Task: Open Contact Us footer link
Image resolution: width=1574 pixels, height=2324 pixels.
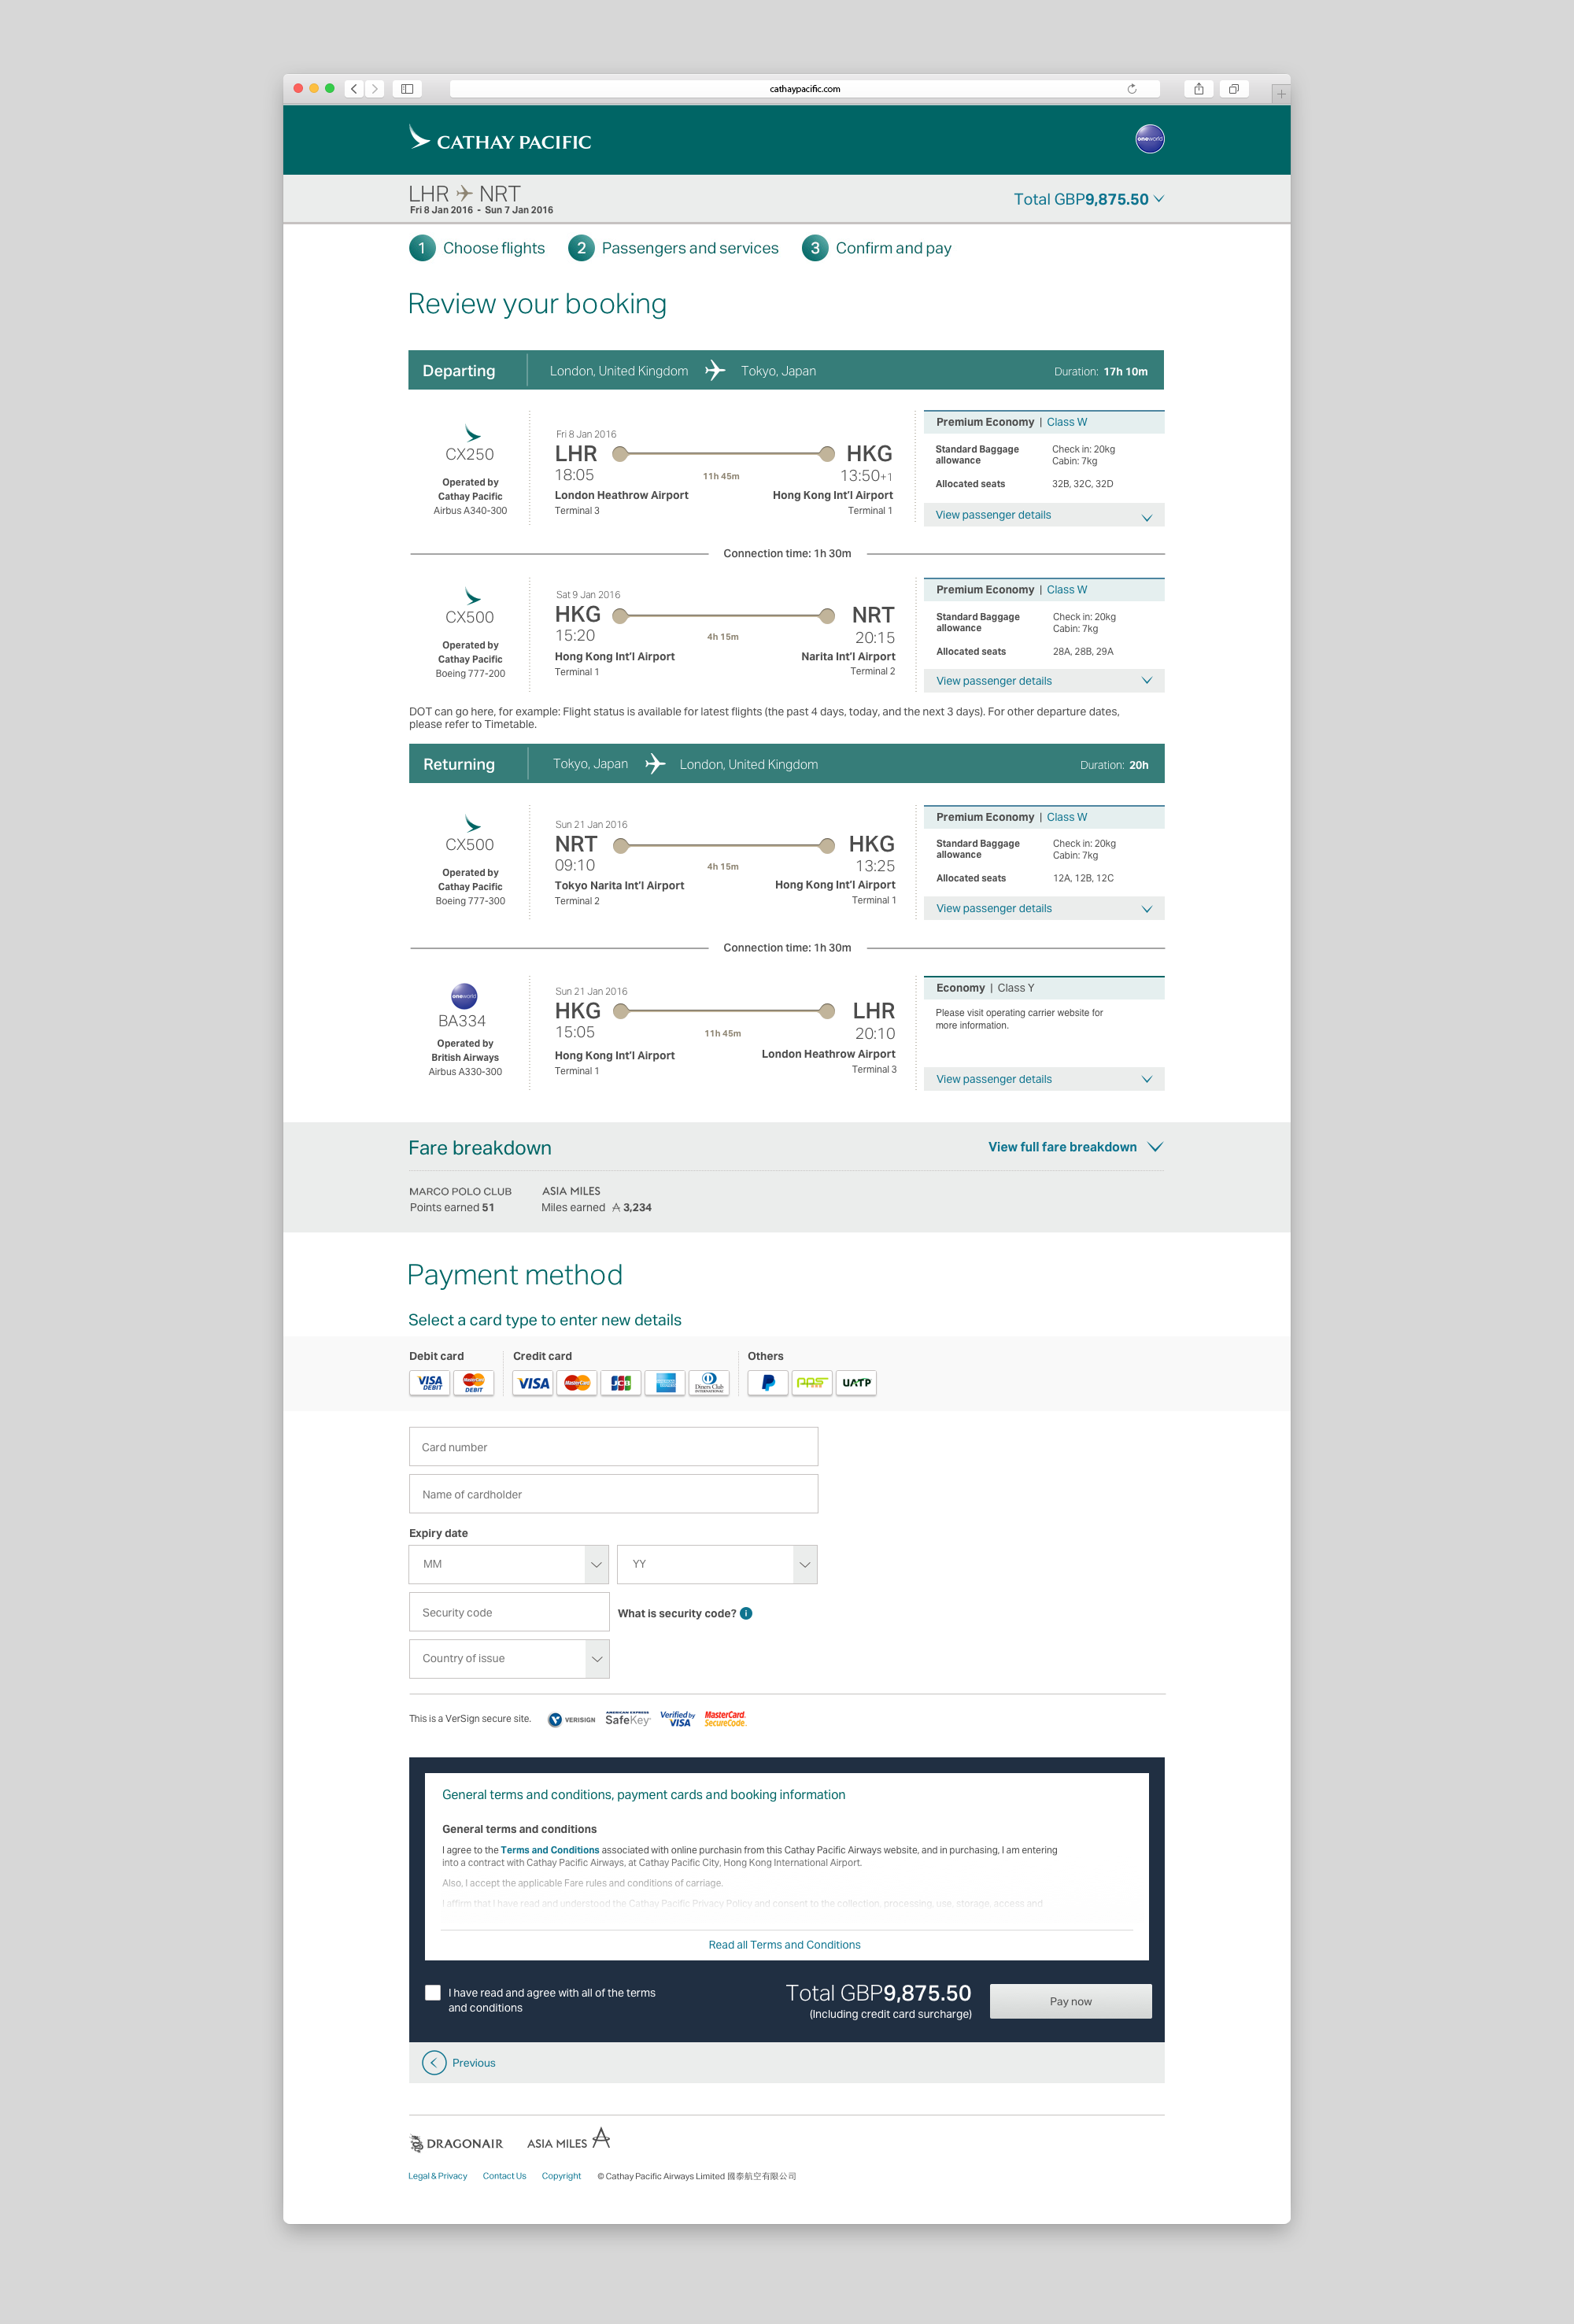Action: [x=504, y=2176]
